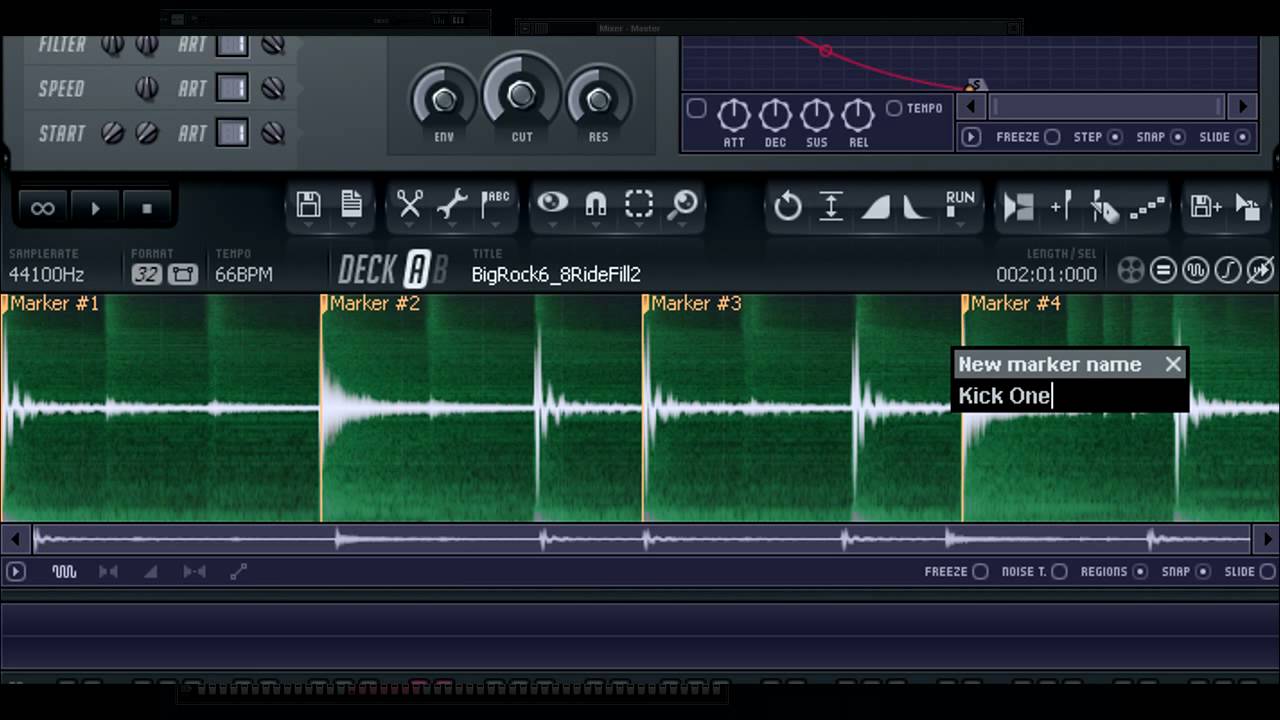Close the New marker name popup
This screenshot has height=720, width=1280.
[1173, 365]
